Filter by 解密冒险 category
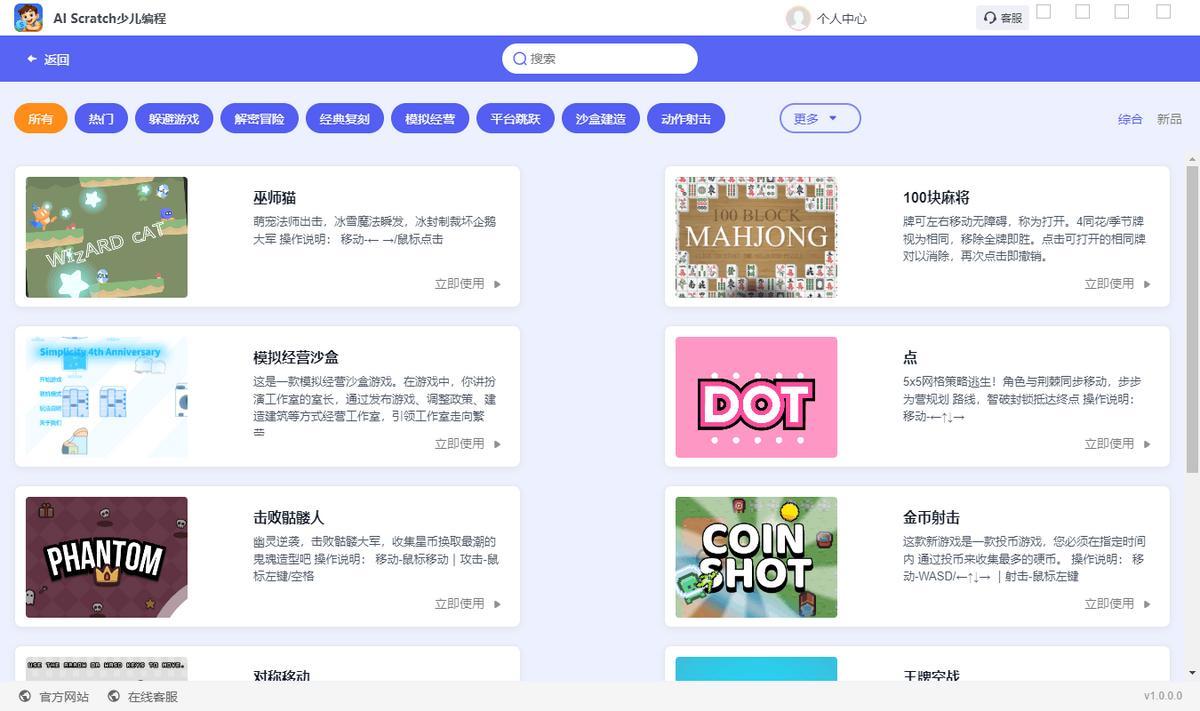 [259, 119]
